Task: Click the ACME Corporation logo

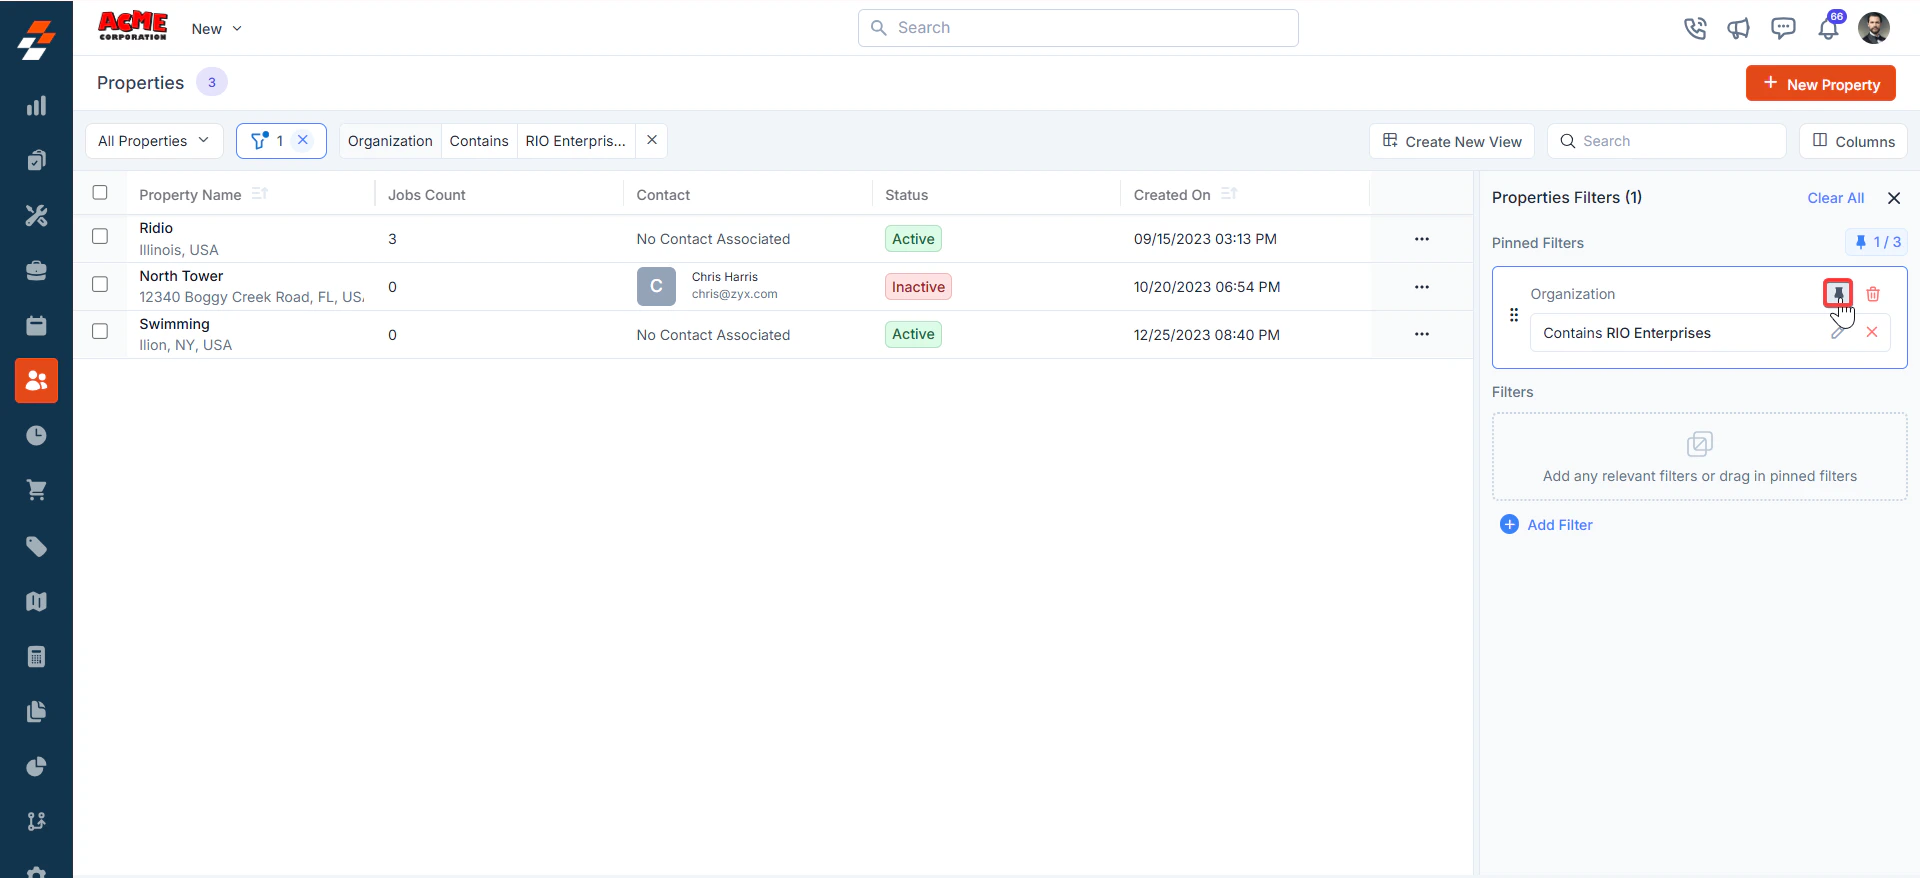Action: coord(132,26)
